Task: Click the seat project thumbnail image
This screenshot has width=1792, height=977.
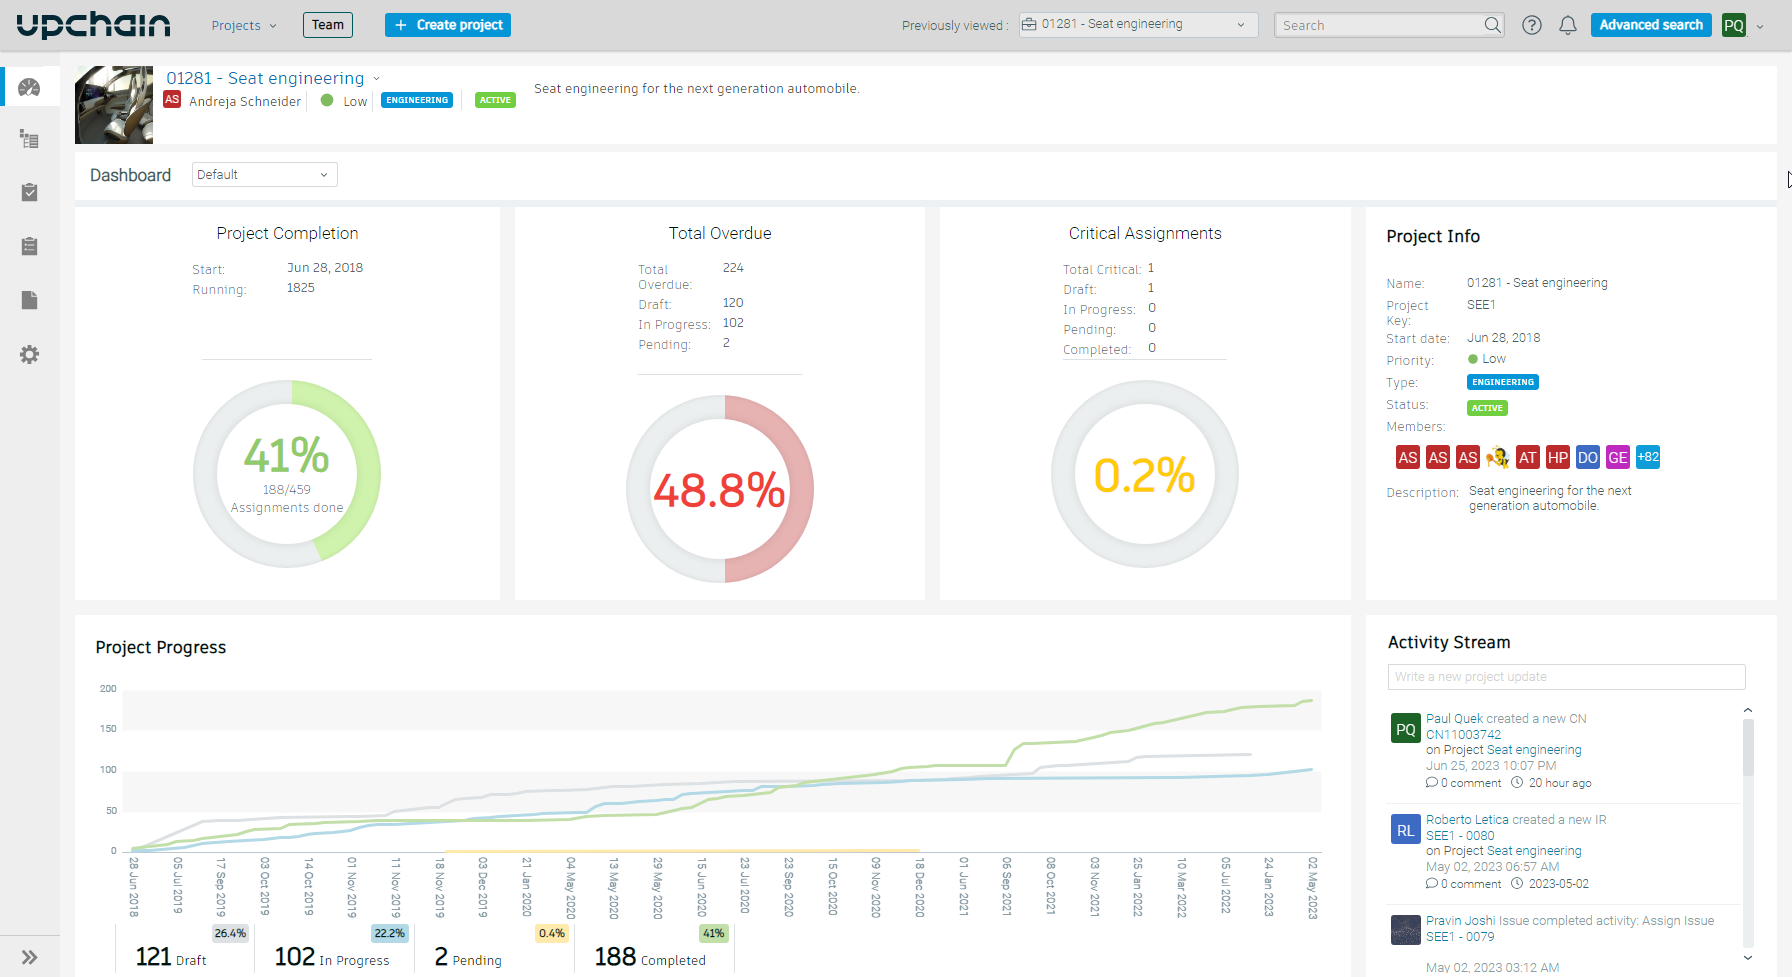Action: click(x=114, y=105)
